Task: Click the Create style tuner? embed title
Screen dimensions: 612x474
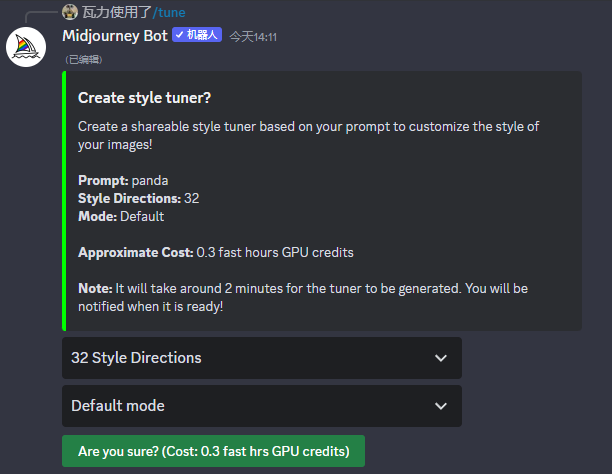Action: (x=144, y=98)
